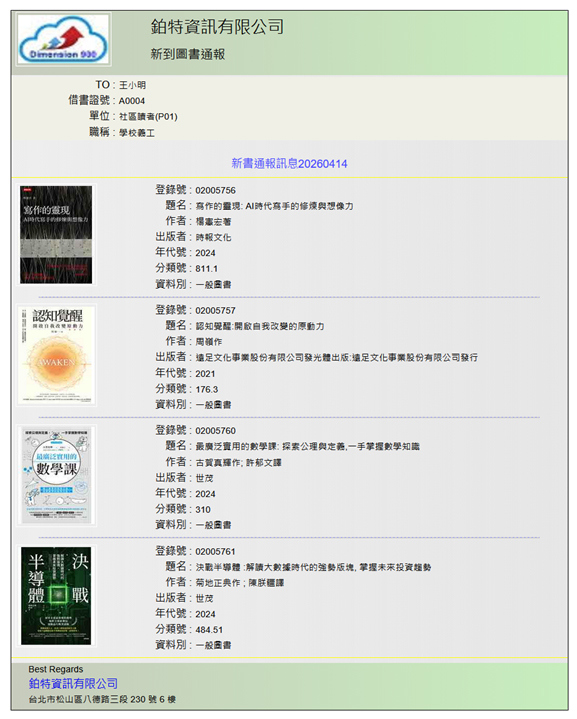Click the year value 2021

(205, 374)
